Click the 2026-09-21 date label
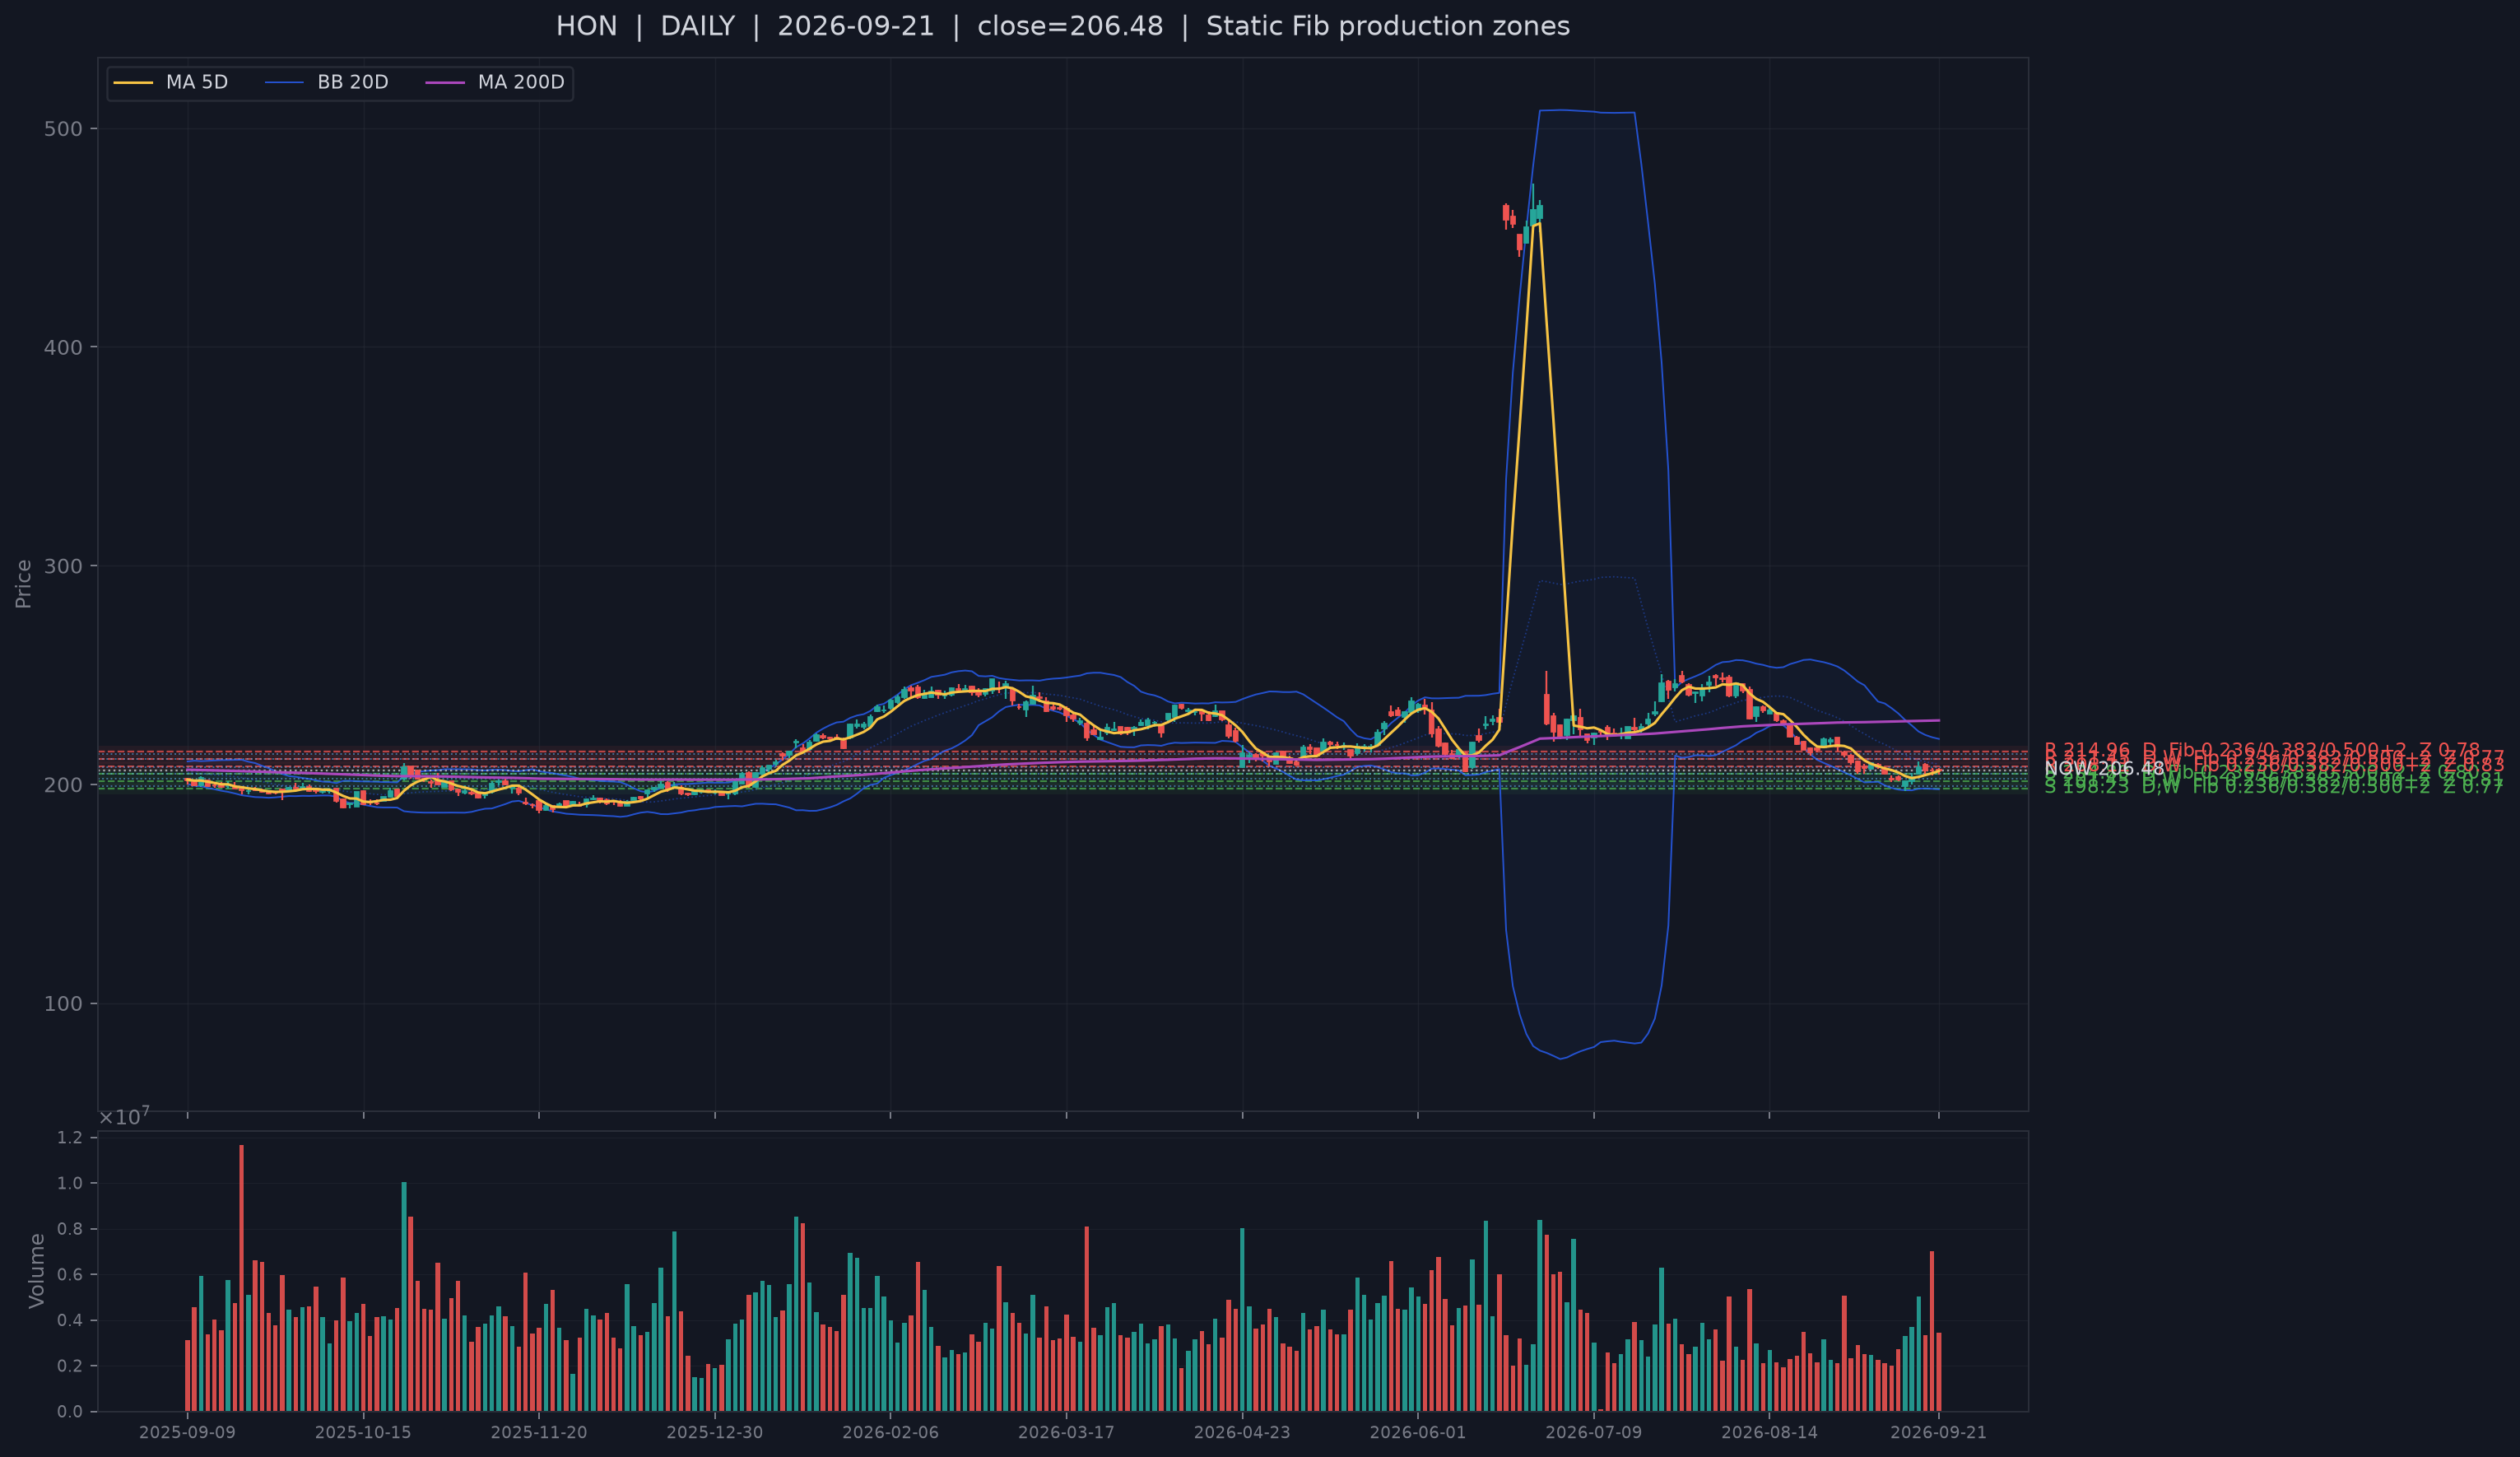This screenshot has width=2520, height=1457. click(x=1939, y=1433)
